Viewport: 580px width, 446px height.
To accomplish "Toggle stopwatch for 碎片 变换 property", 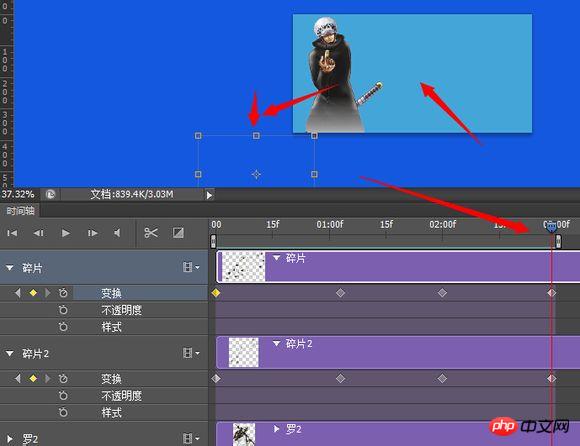I will [x=63, y=293].
